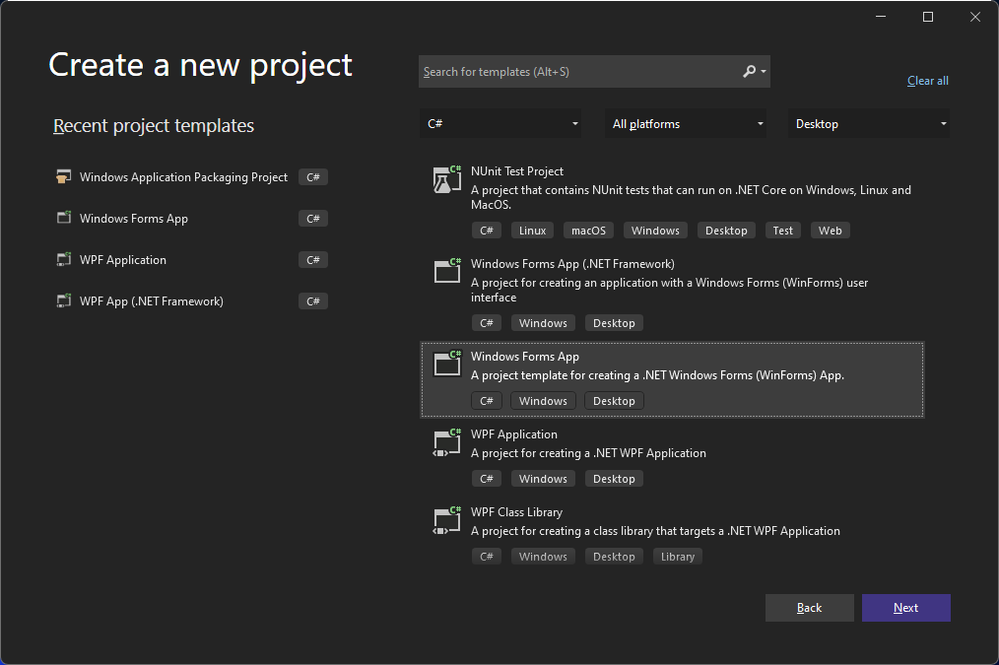999x665 pixels.
Task: Open the Desktop project type dropdown
Action: coord(869,124)
